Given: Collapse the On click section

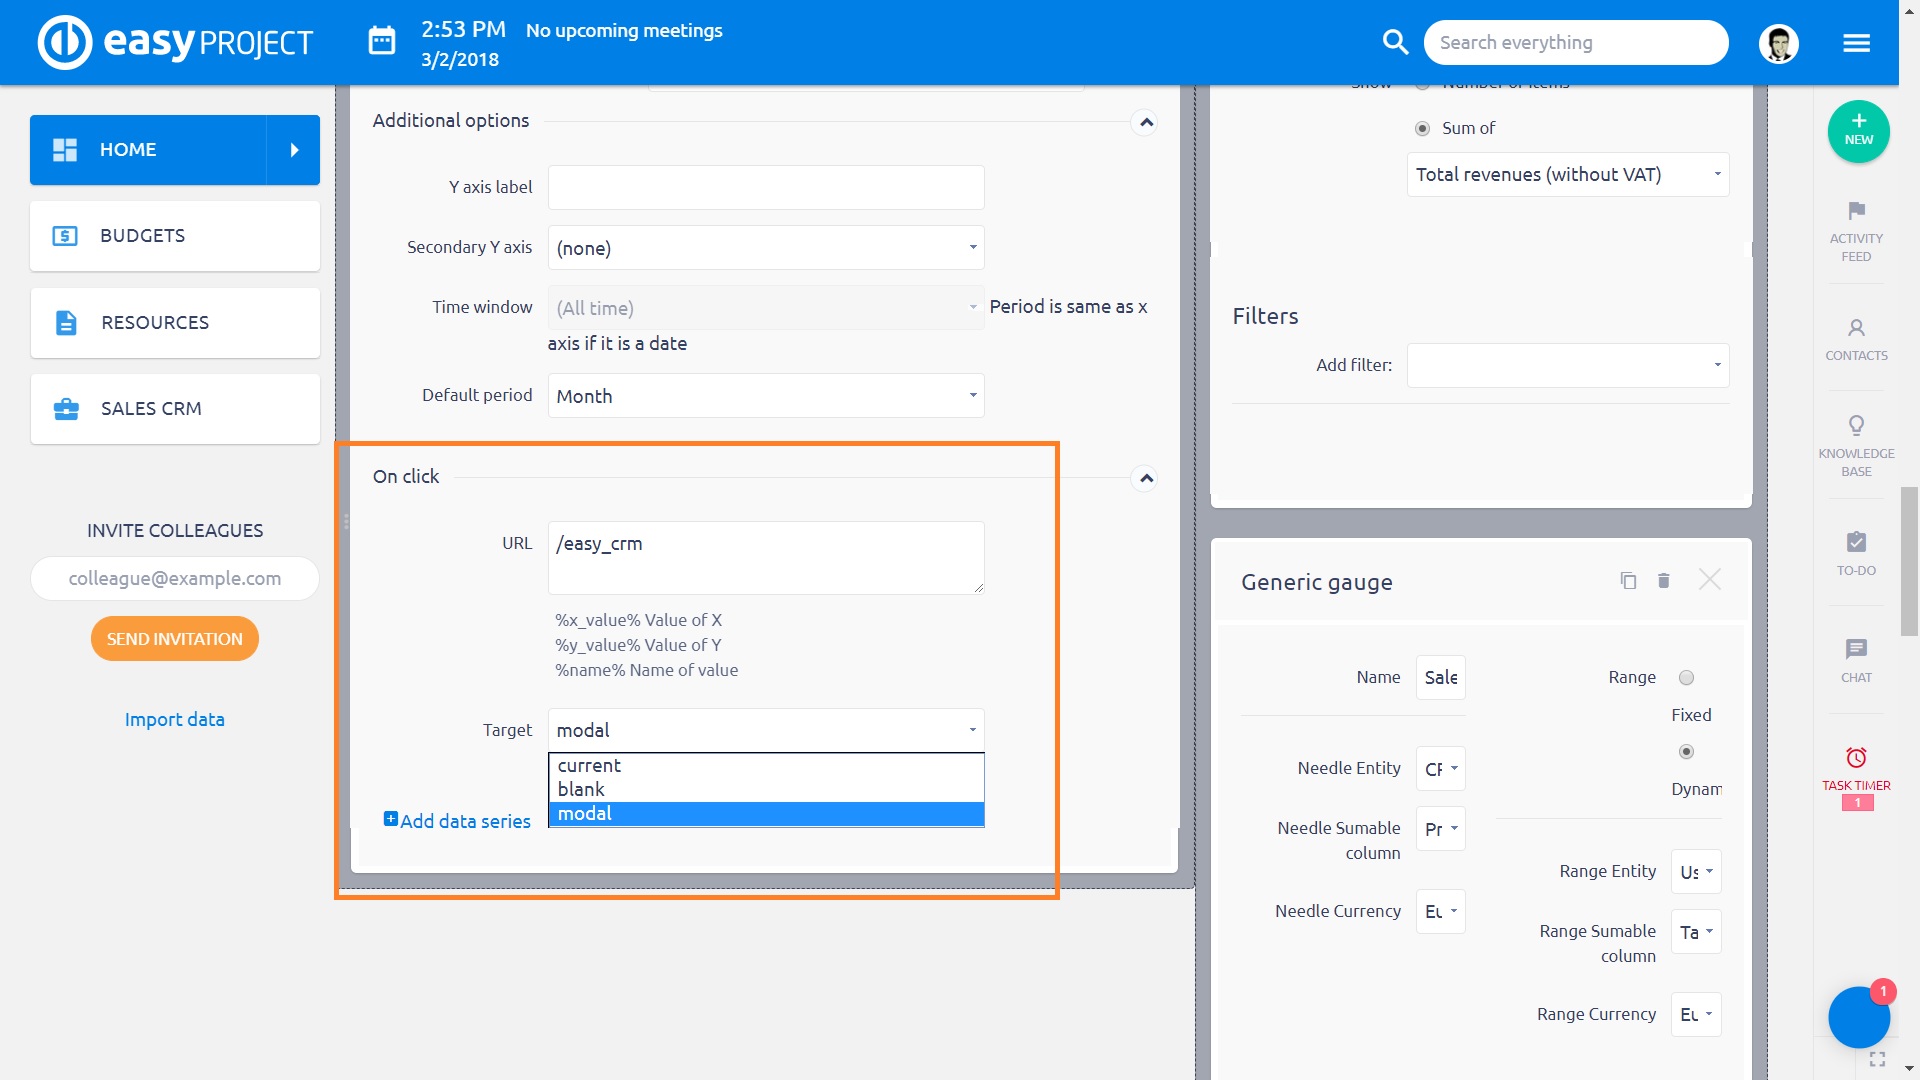Looking at the screenshot, I should [x=1146, y=478].
